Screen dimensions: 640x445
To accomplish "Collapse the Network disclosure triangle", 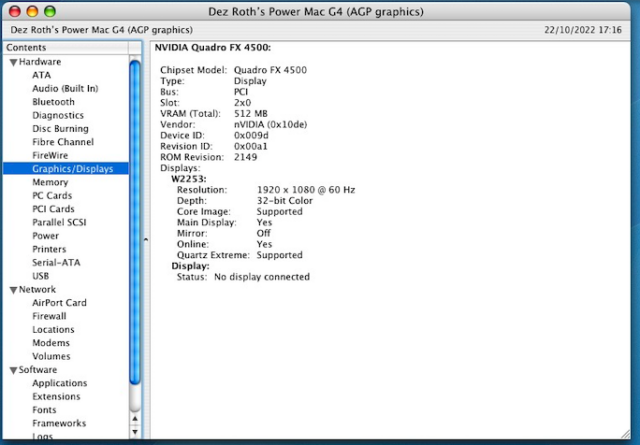I will (x=13, y=290).
